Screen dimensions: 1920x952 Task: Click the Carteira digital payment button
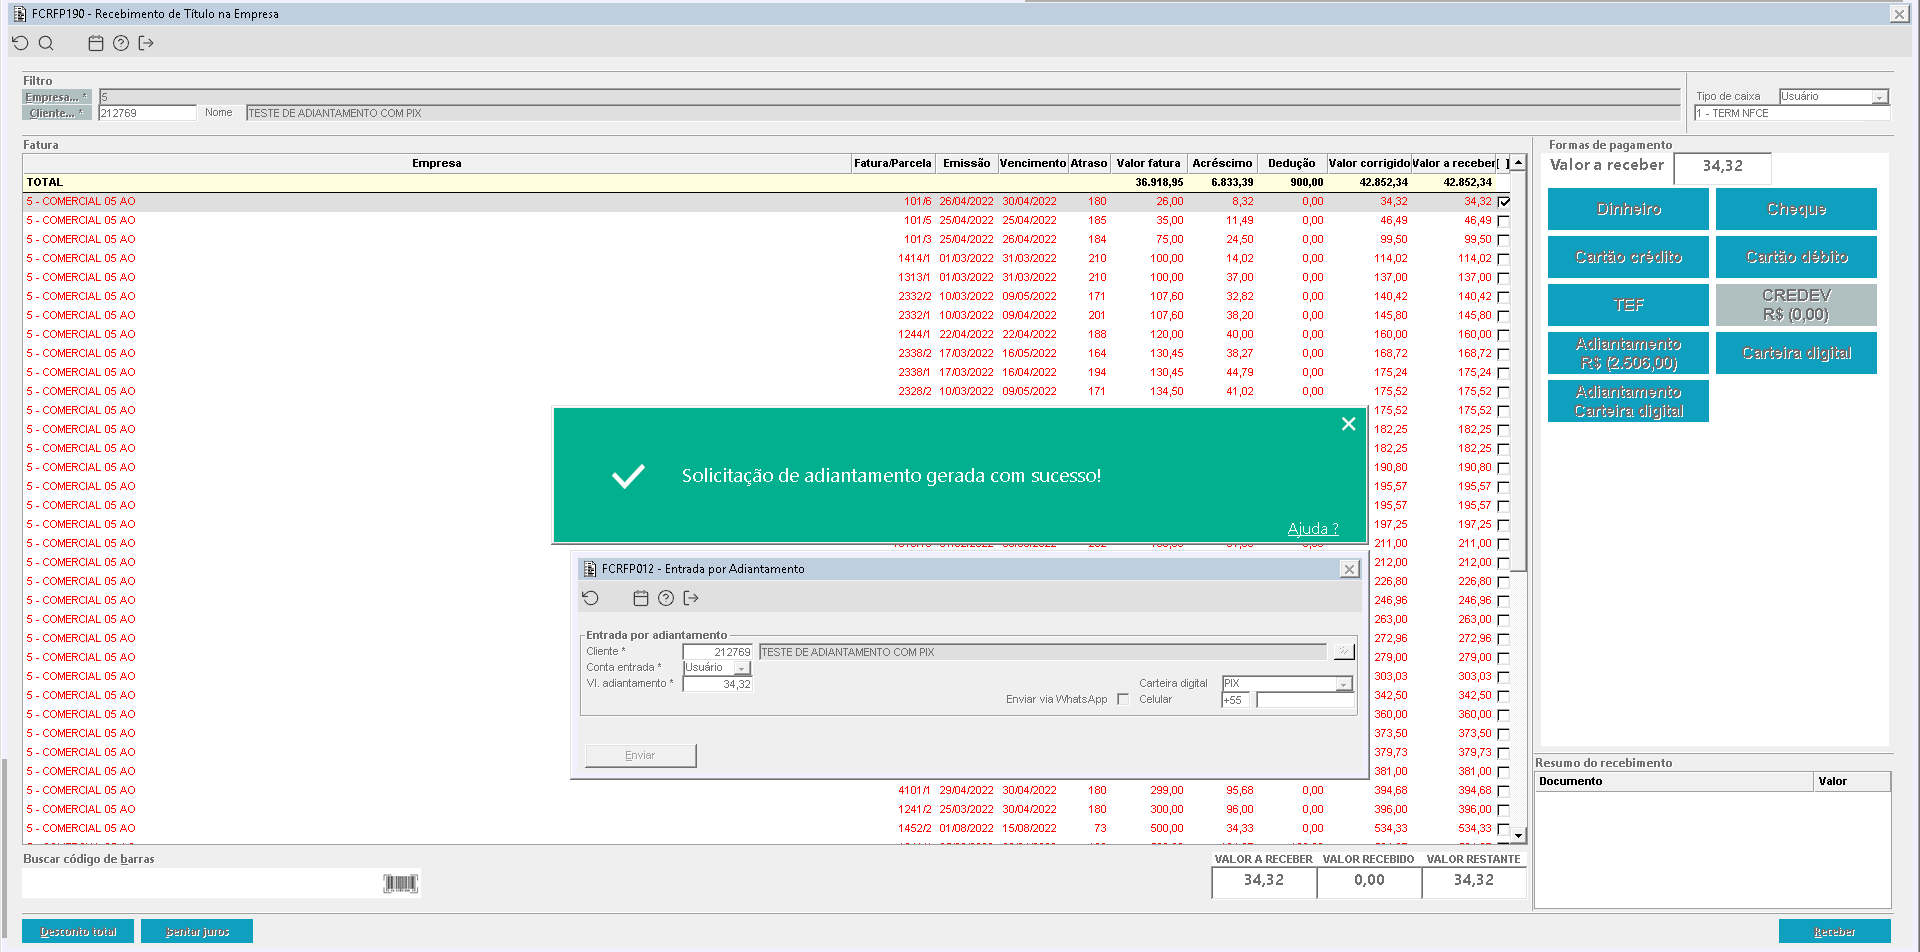(x=1796, y=353)
